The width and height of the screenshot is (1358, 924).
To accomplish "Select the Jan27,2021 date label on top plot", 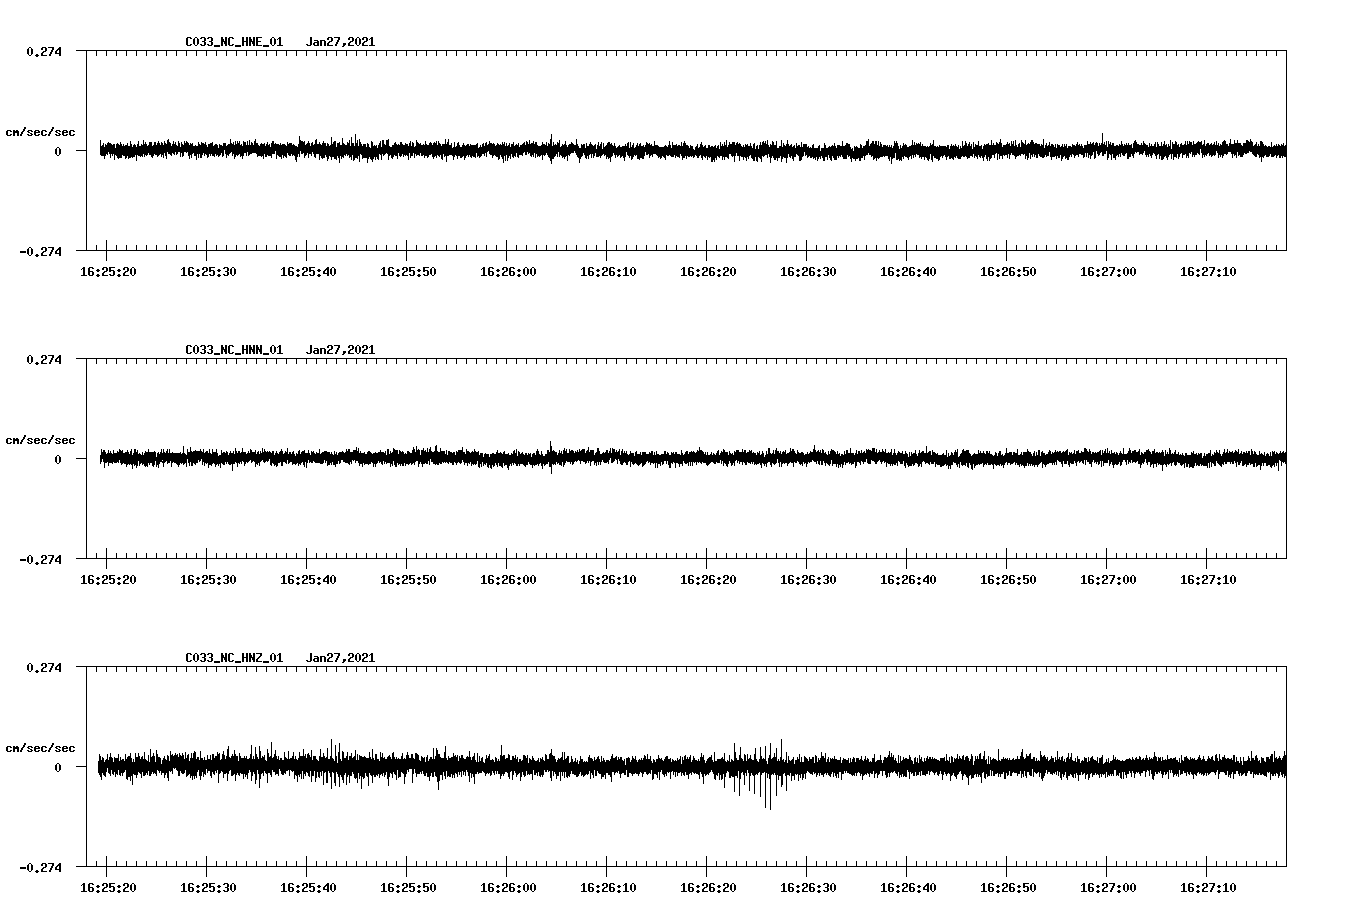I will tap(342, 41).
